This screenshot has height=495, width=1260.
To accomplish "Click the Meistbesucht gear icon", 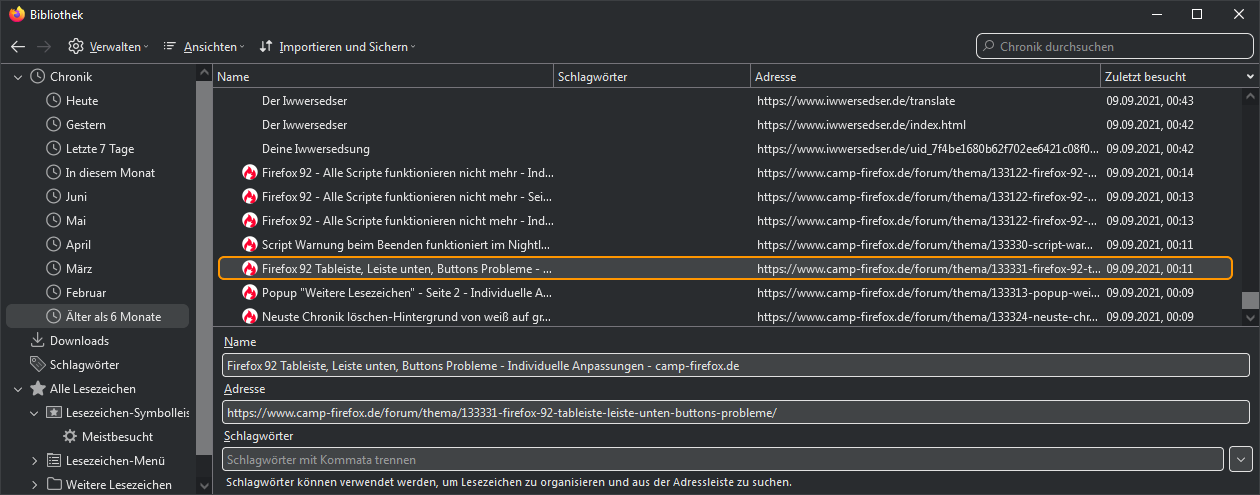I will [x=70, y=437].
